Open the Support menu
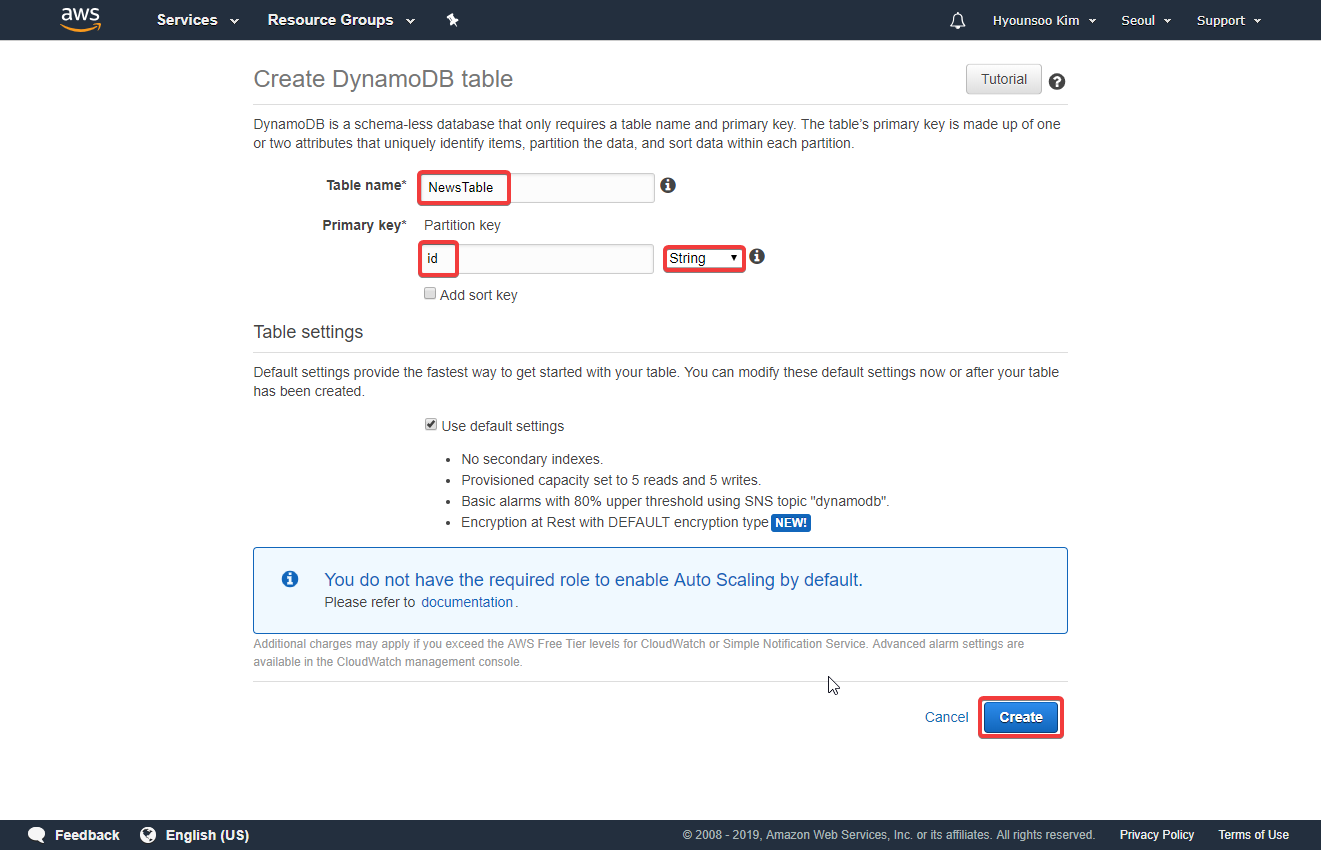1321x850 pixels. click(x=1229, y=20)
